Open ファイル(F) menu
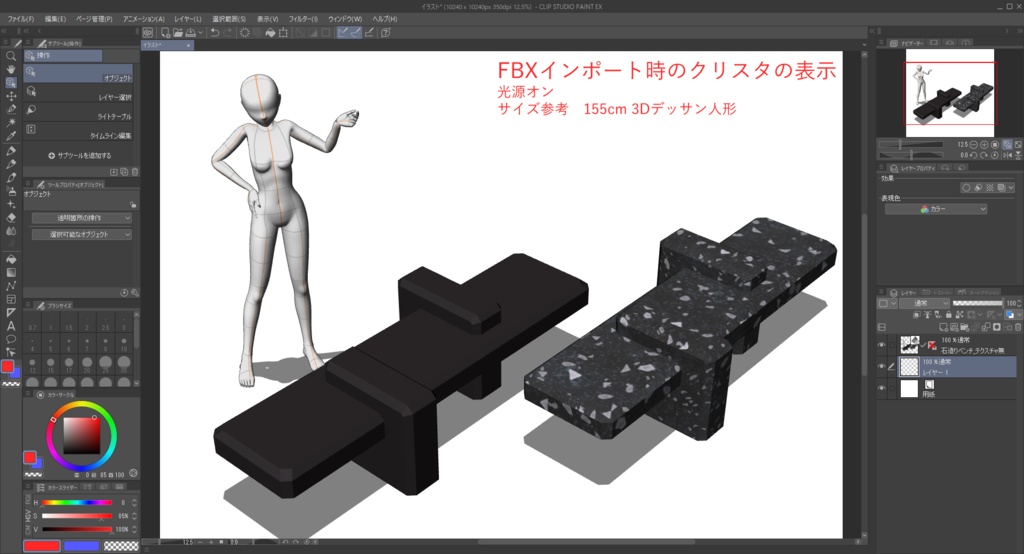This screenshot has height=554, width=1024. (x=20, y=19)
